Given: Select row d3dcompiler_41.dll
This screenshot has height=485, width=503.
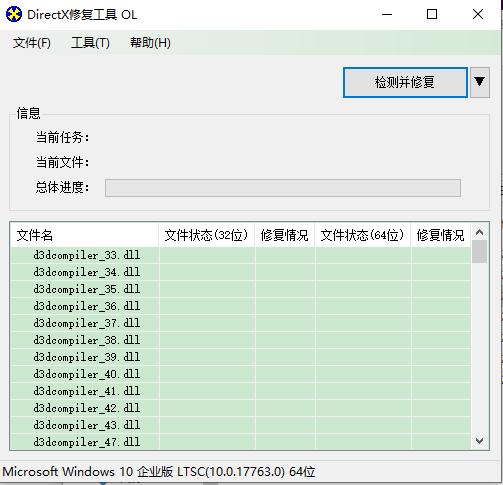Looking at the screenshot, I should pyautogui.click(x=241, y=391).
